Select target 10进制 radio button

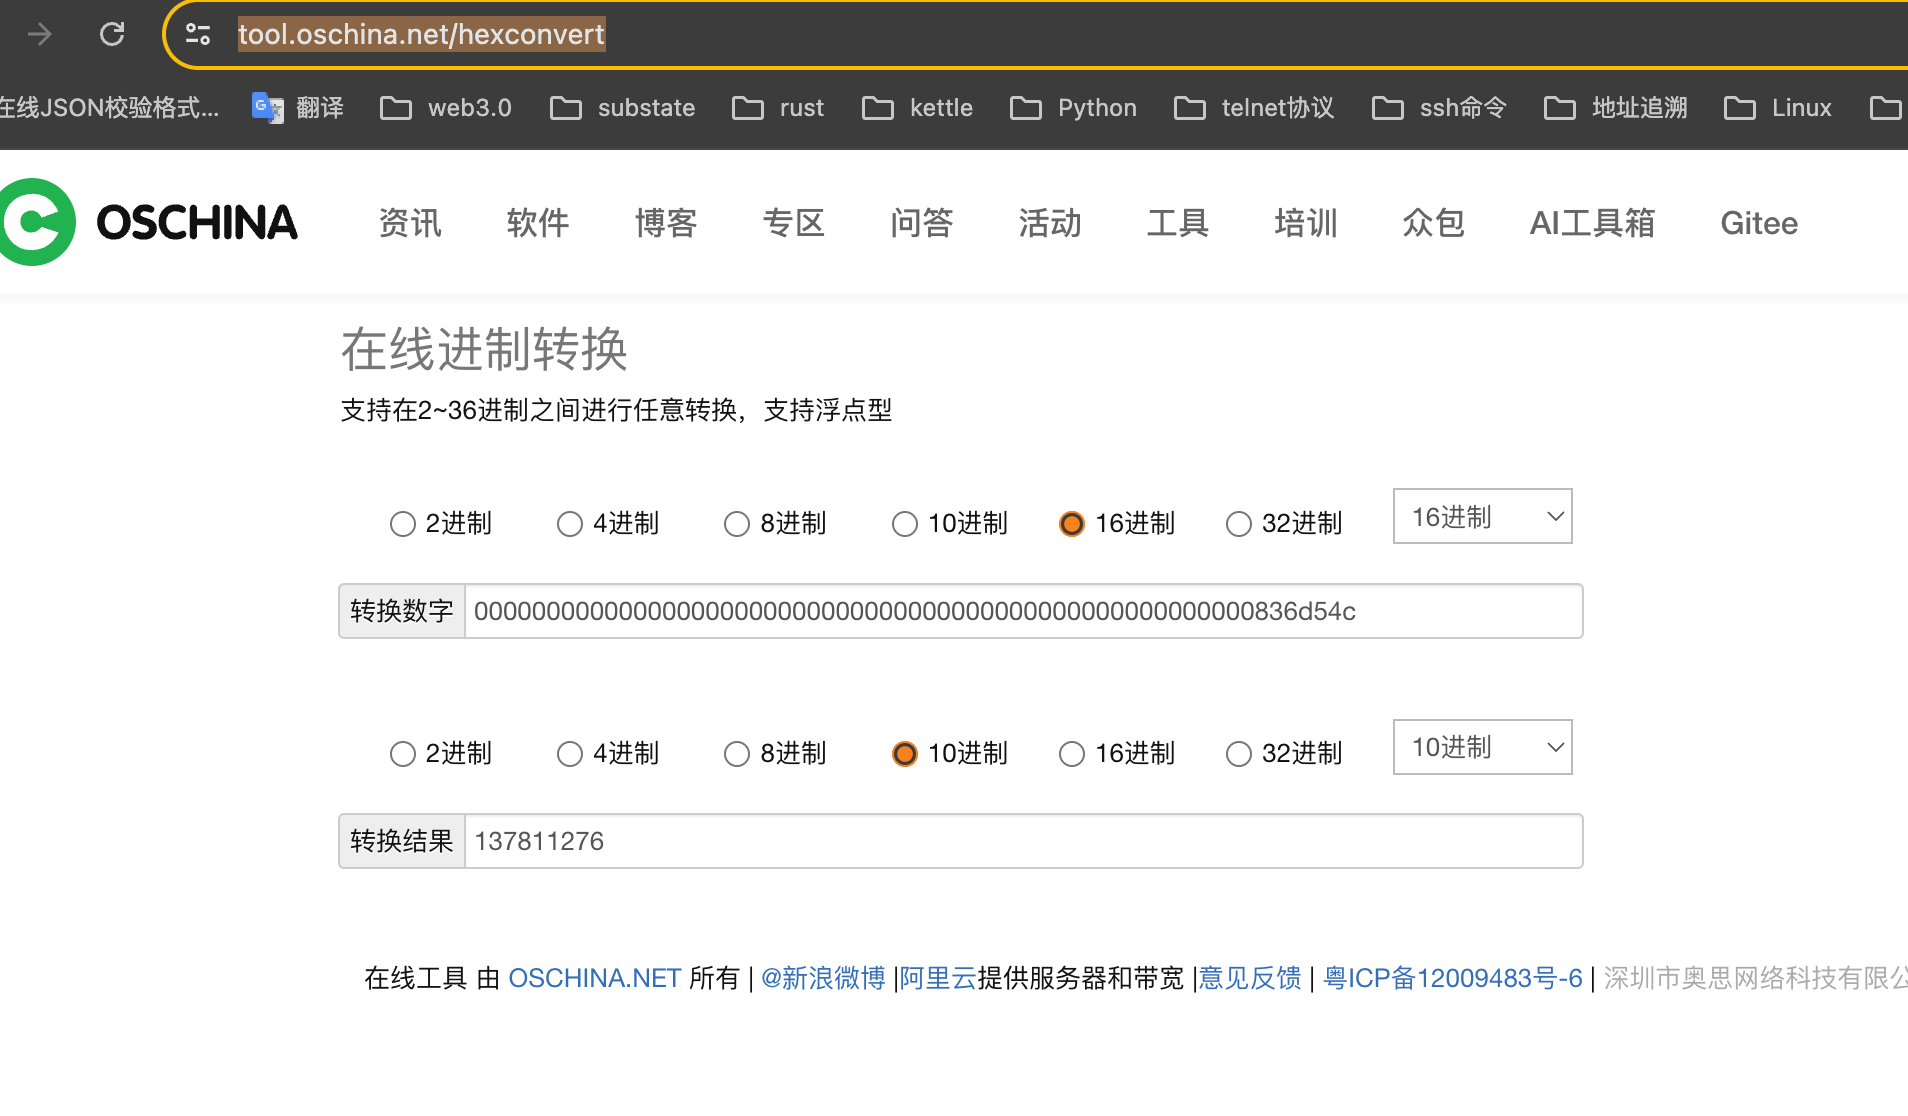pyautogui.click(x=904, y=754)
